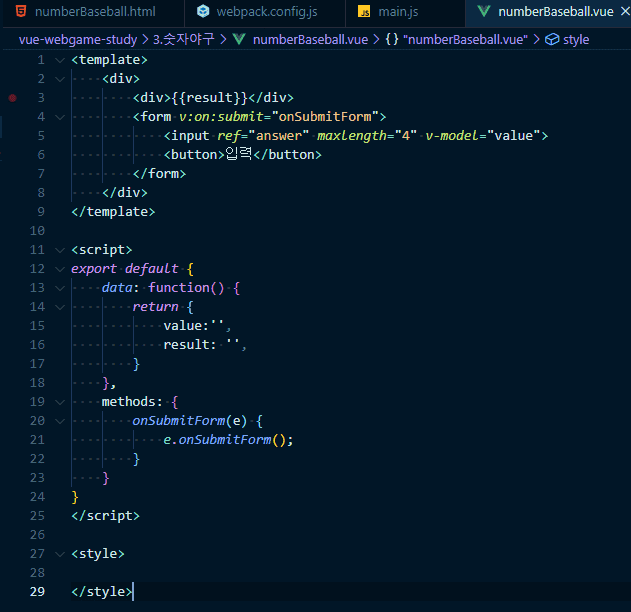Click "onSubmitForm" attribute value on line 4
Image resolution: width=631 pixels, height=612 pixels.
325,117
